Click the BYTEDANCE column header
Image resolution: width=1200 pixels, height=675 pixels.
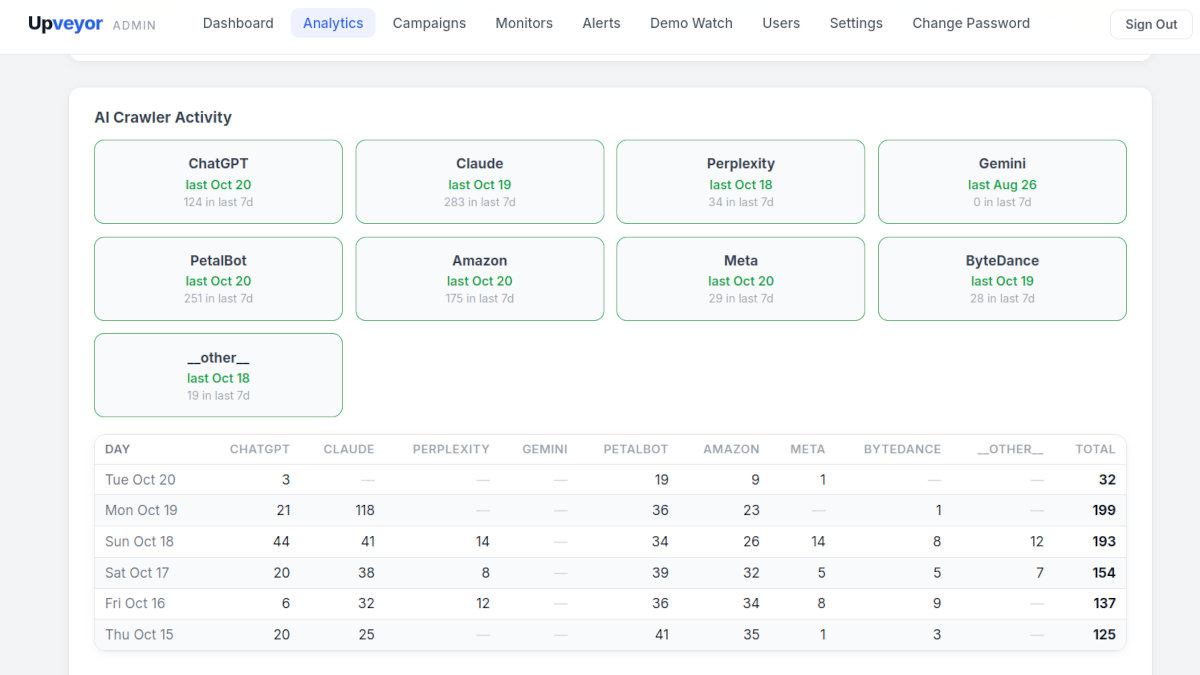click(x=902, y=449)
